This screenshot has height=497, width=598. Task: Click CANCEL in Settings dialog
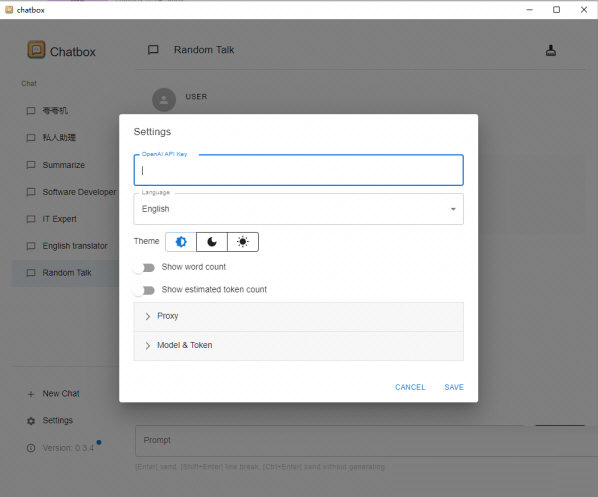pos(410,387)
